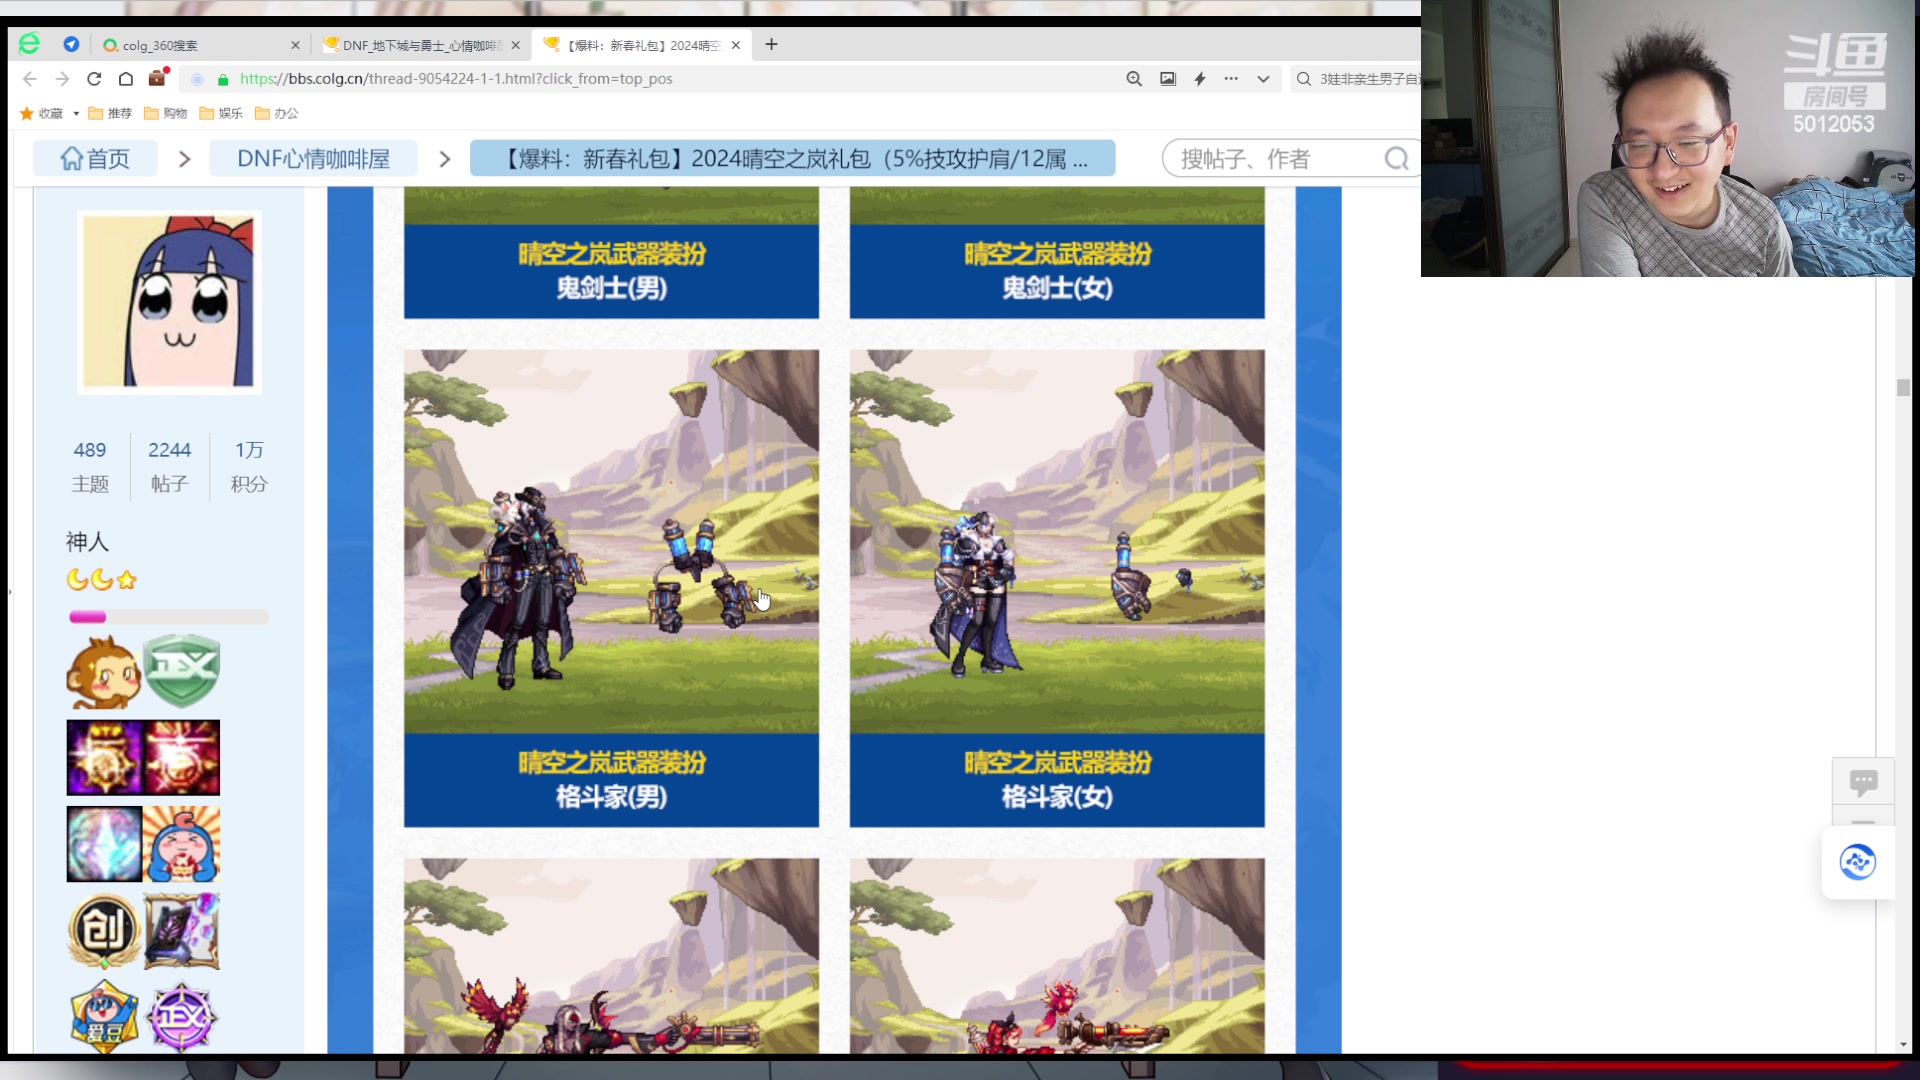Click the 鬼剑士(女) caption banner
1920x1080 pixels.
click(x=1057, y=271)
